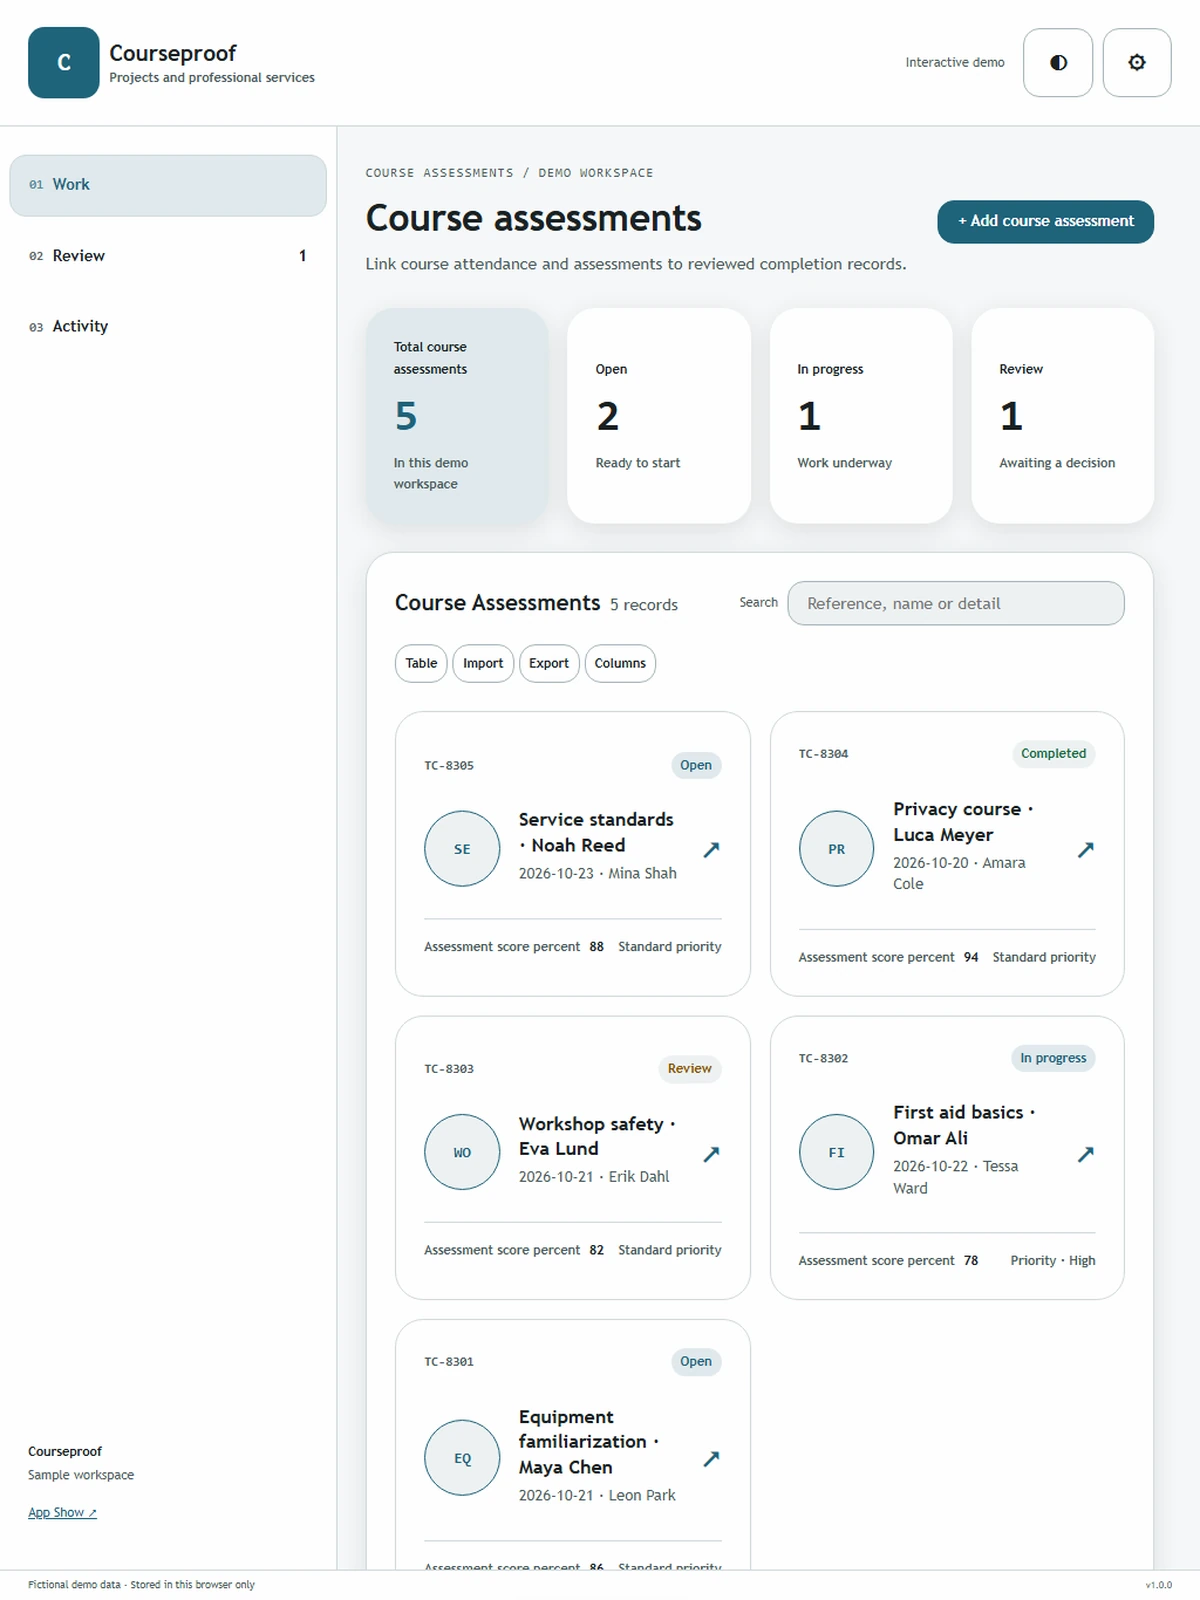Select the Total course assessments card
This screenshot has height=1600, width=1200.
pyautogui.click(x=457, y=415)
